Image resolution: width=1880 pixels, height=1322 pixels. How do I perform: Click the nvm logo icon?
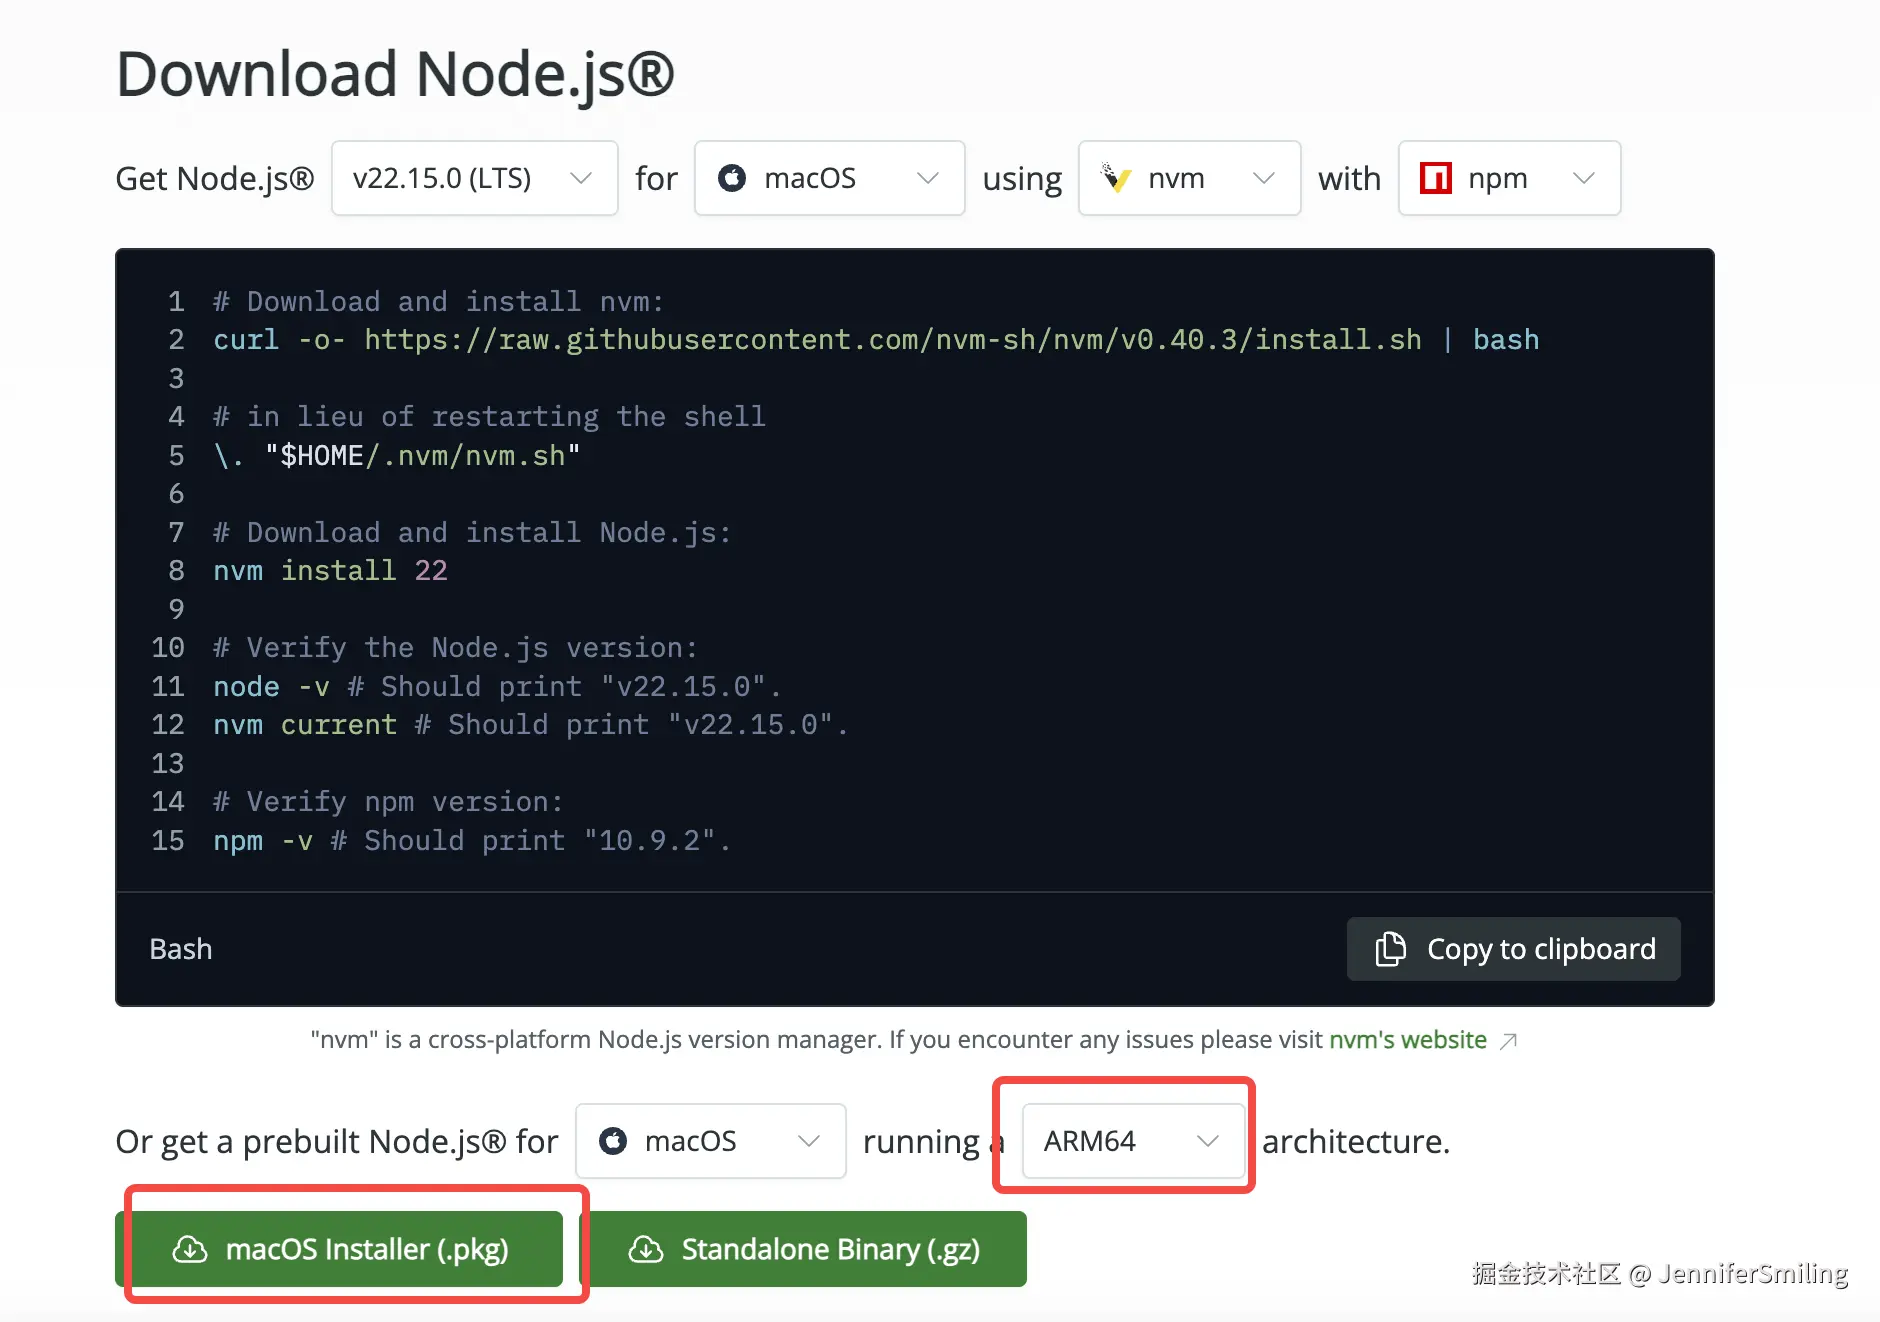tap(1116, 178)
